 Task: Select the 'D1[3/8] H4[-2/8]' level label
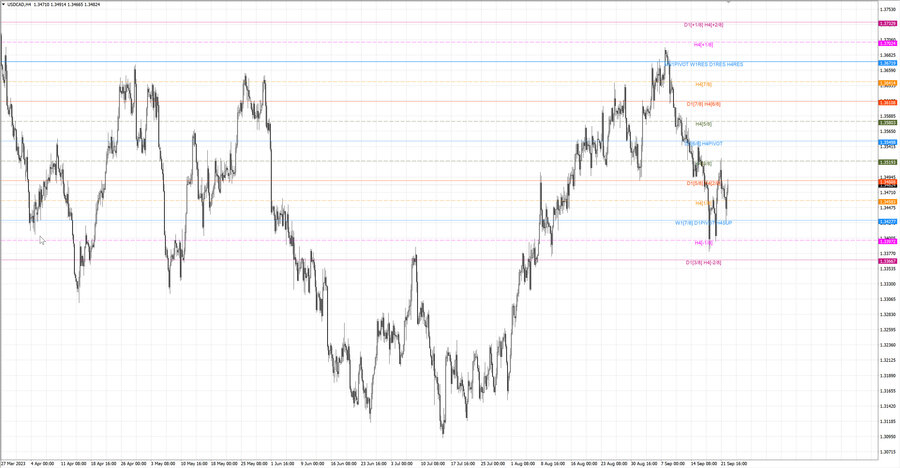[x=704, y=262]
